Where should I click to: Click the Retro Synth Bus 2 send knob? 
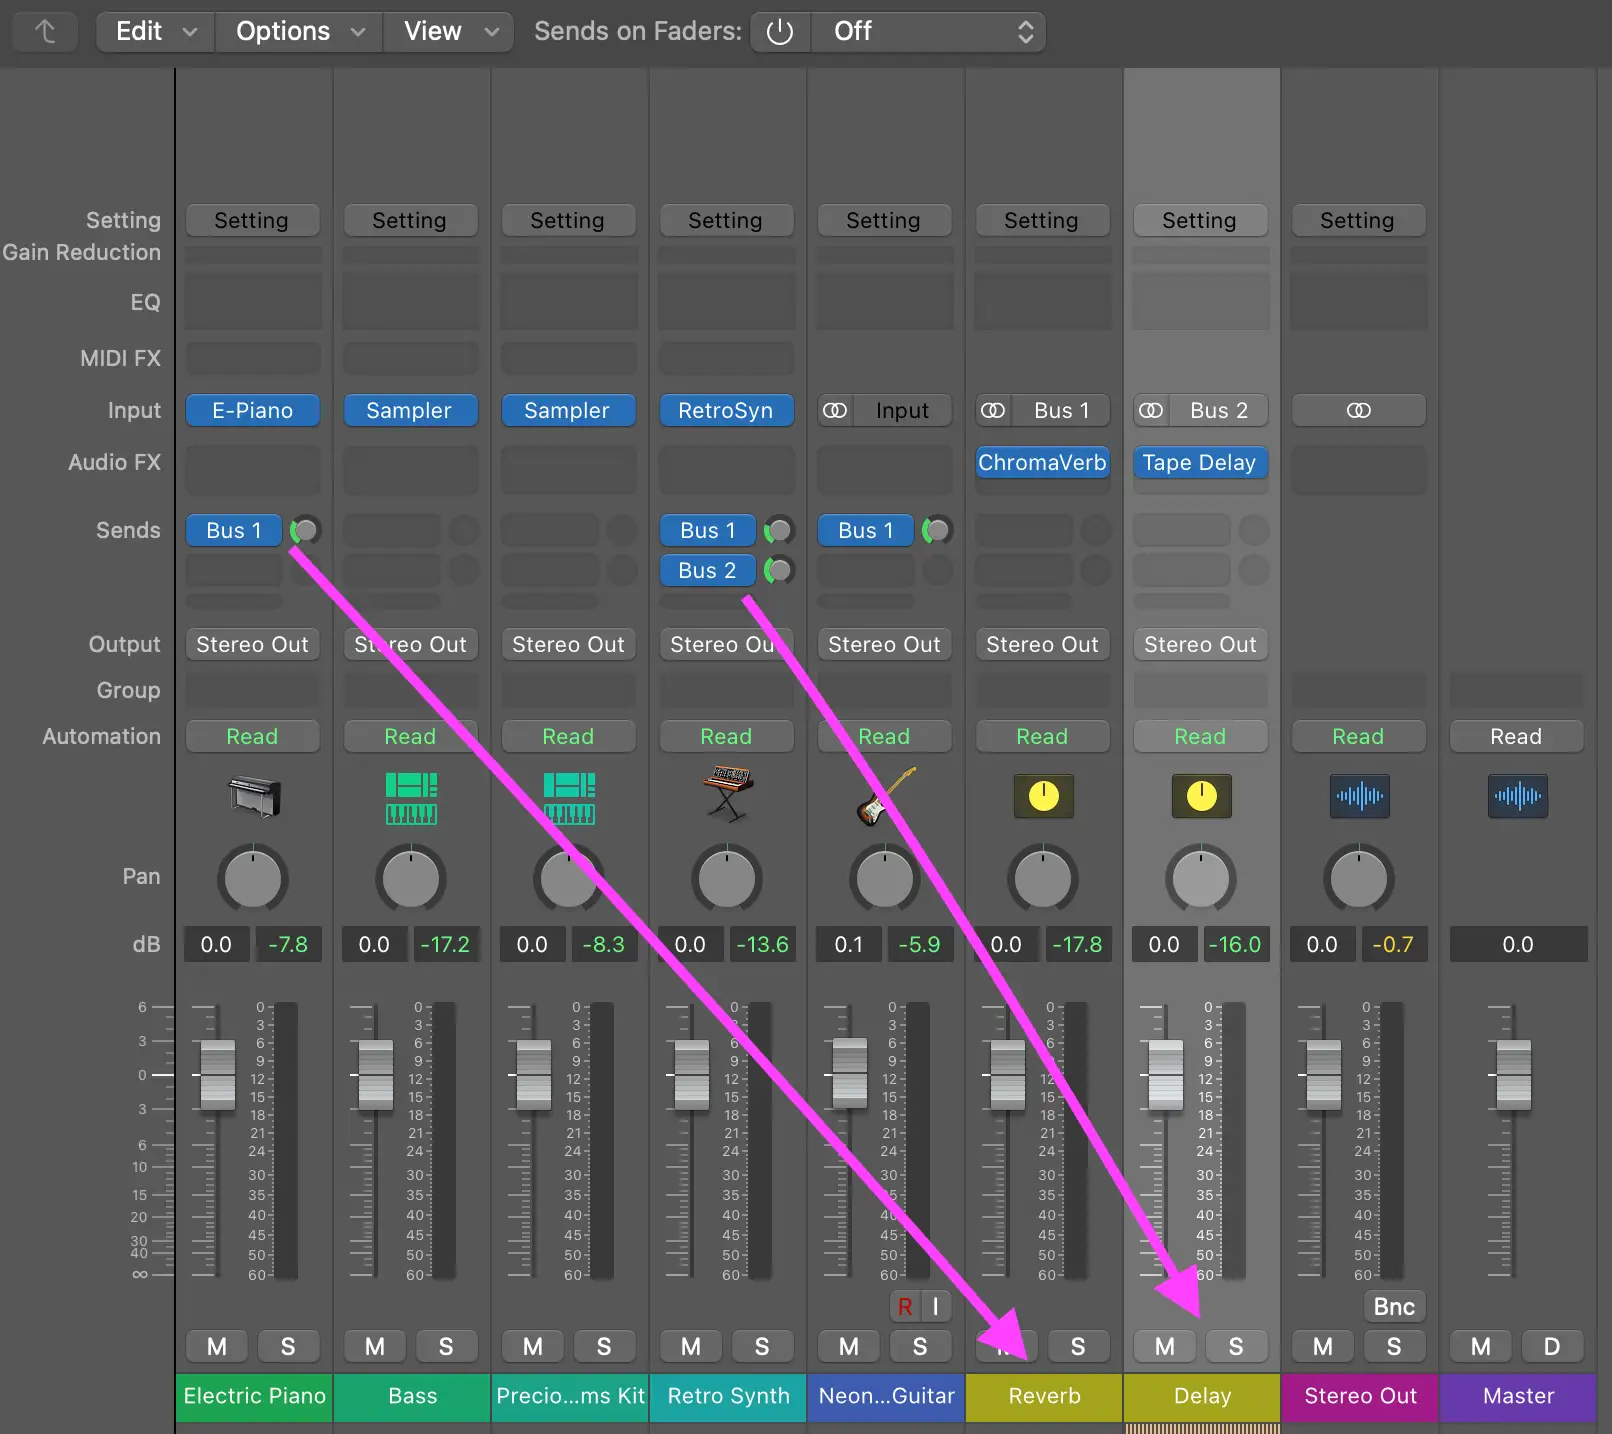(x=779, y=570)
